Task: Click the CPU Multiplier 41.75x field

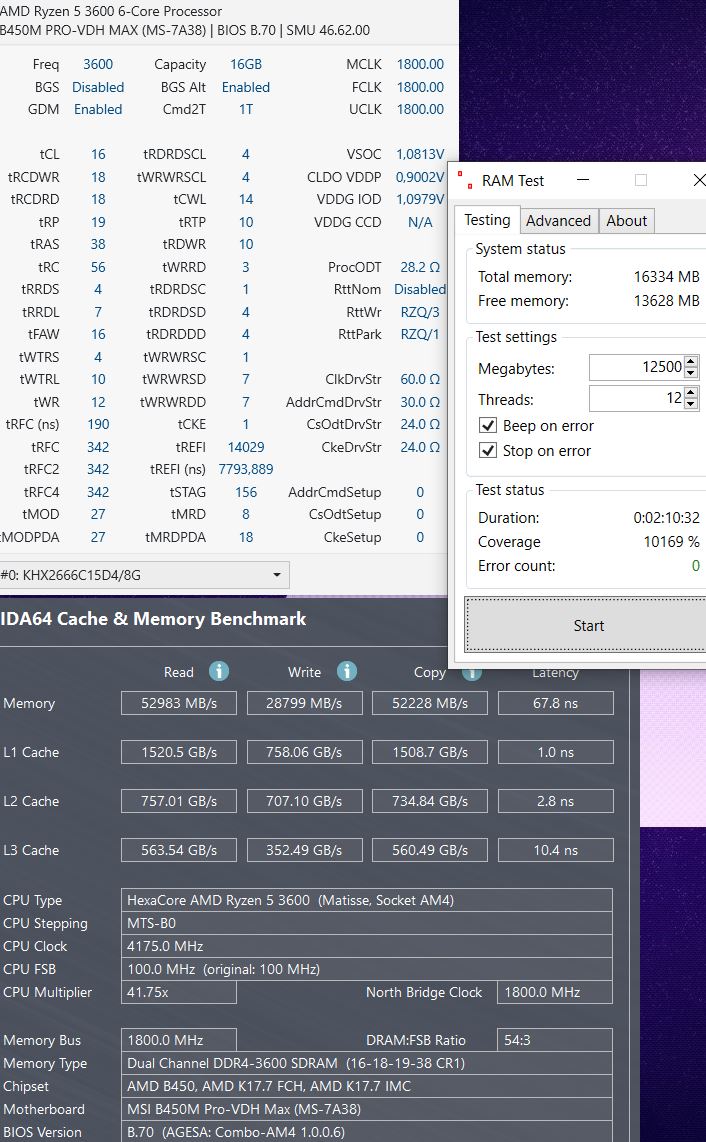Action: coord(179,992)
